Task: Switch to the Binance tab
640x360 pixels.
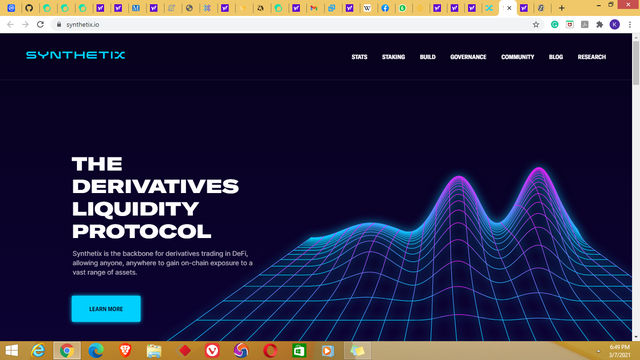Action: [420, 8]
